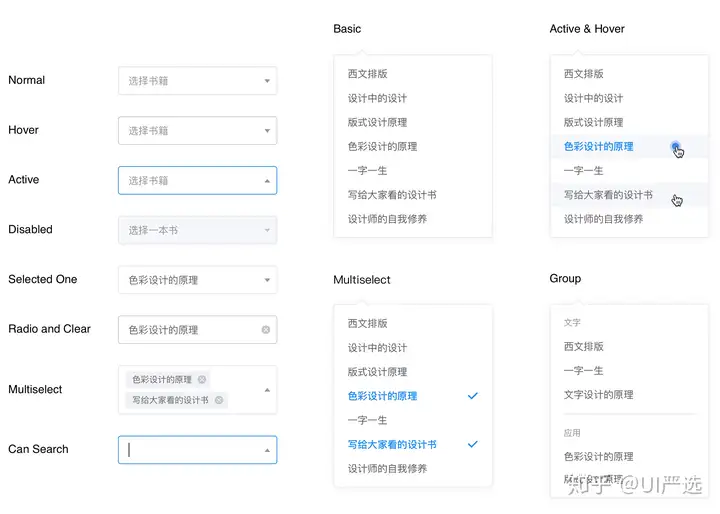The image size is (720, 514).
Task: Clear the Radio and Clear field selection
Action: click(x=266, y=330)
